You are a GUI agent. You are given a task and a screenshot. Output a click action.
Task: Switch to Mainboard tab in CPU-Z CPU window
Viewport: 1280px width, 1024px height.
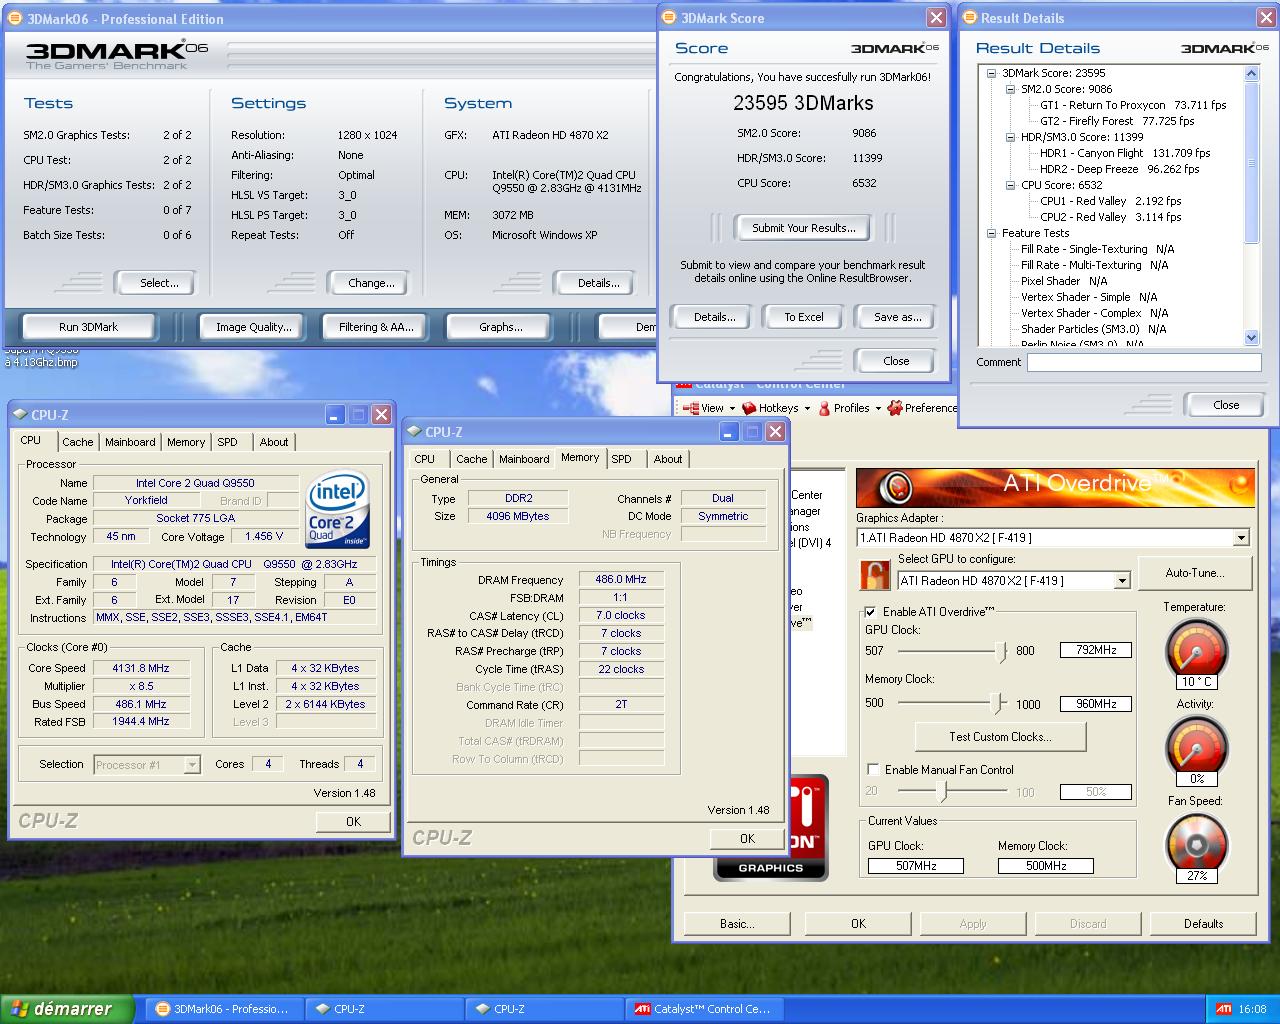(130, 442)
